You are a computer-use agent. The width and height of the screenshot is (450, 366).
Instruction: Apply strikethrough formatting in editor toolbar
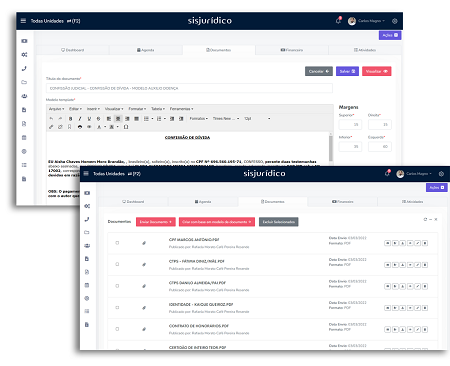(98, 119)
